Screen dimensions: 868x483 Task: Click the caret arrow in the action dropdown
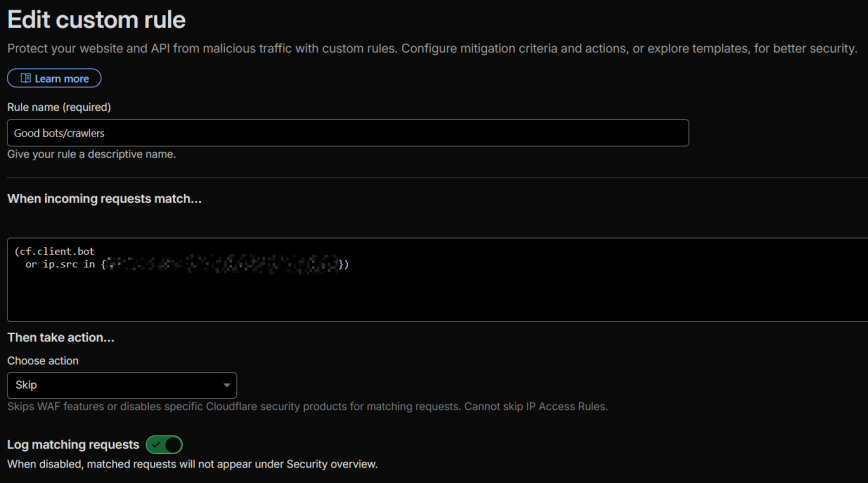tap(225, 385)
